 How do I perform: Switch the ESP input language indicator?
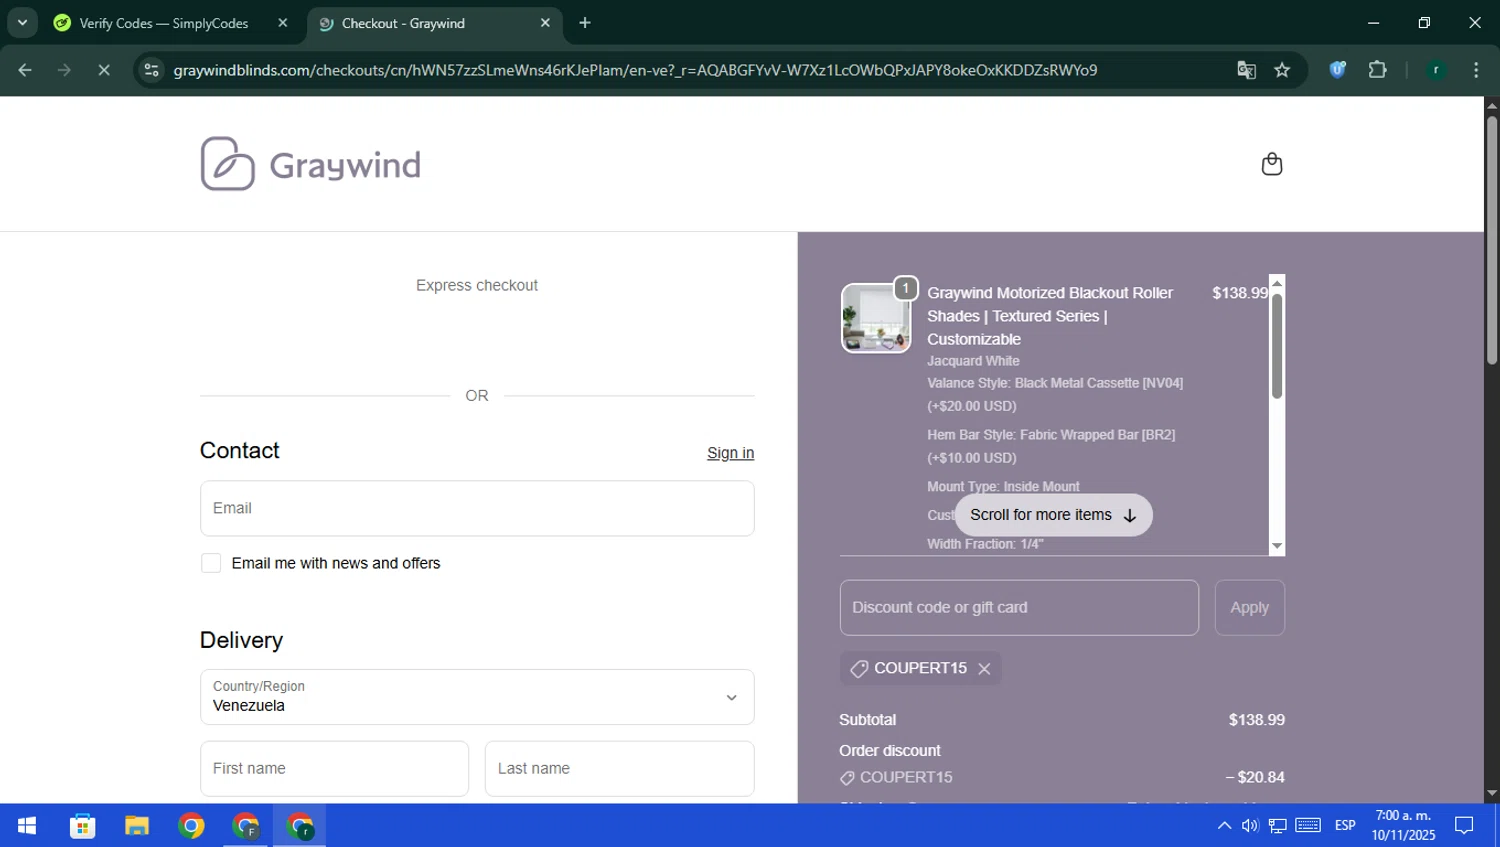coord(1345,826)
